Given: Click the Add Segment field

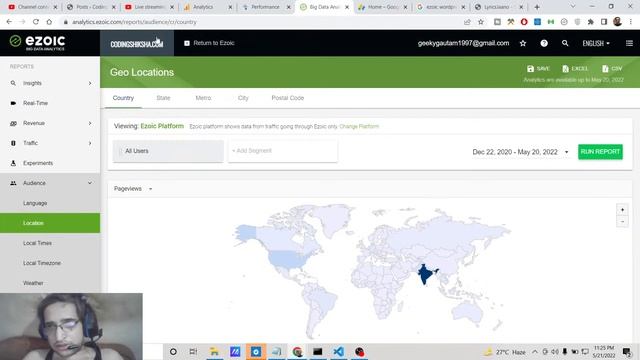Looking at the screenshot, I should tap(282, 151).
